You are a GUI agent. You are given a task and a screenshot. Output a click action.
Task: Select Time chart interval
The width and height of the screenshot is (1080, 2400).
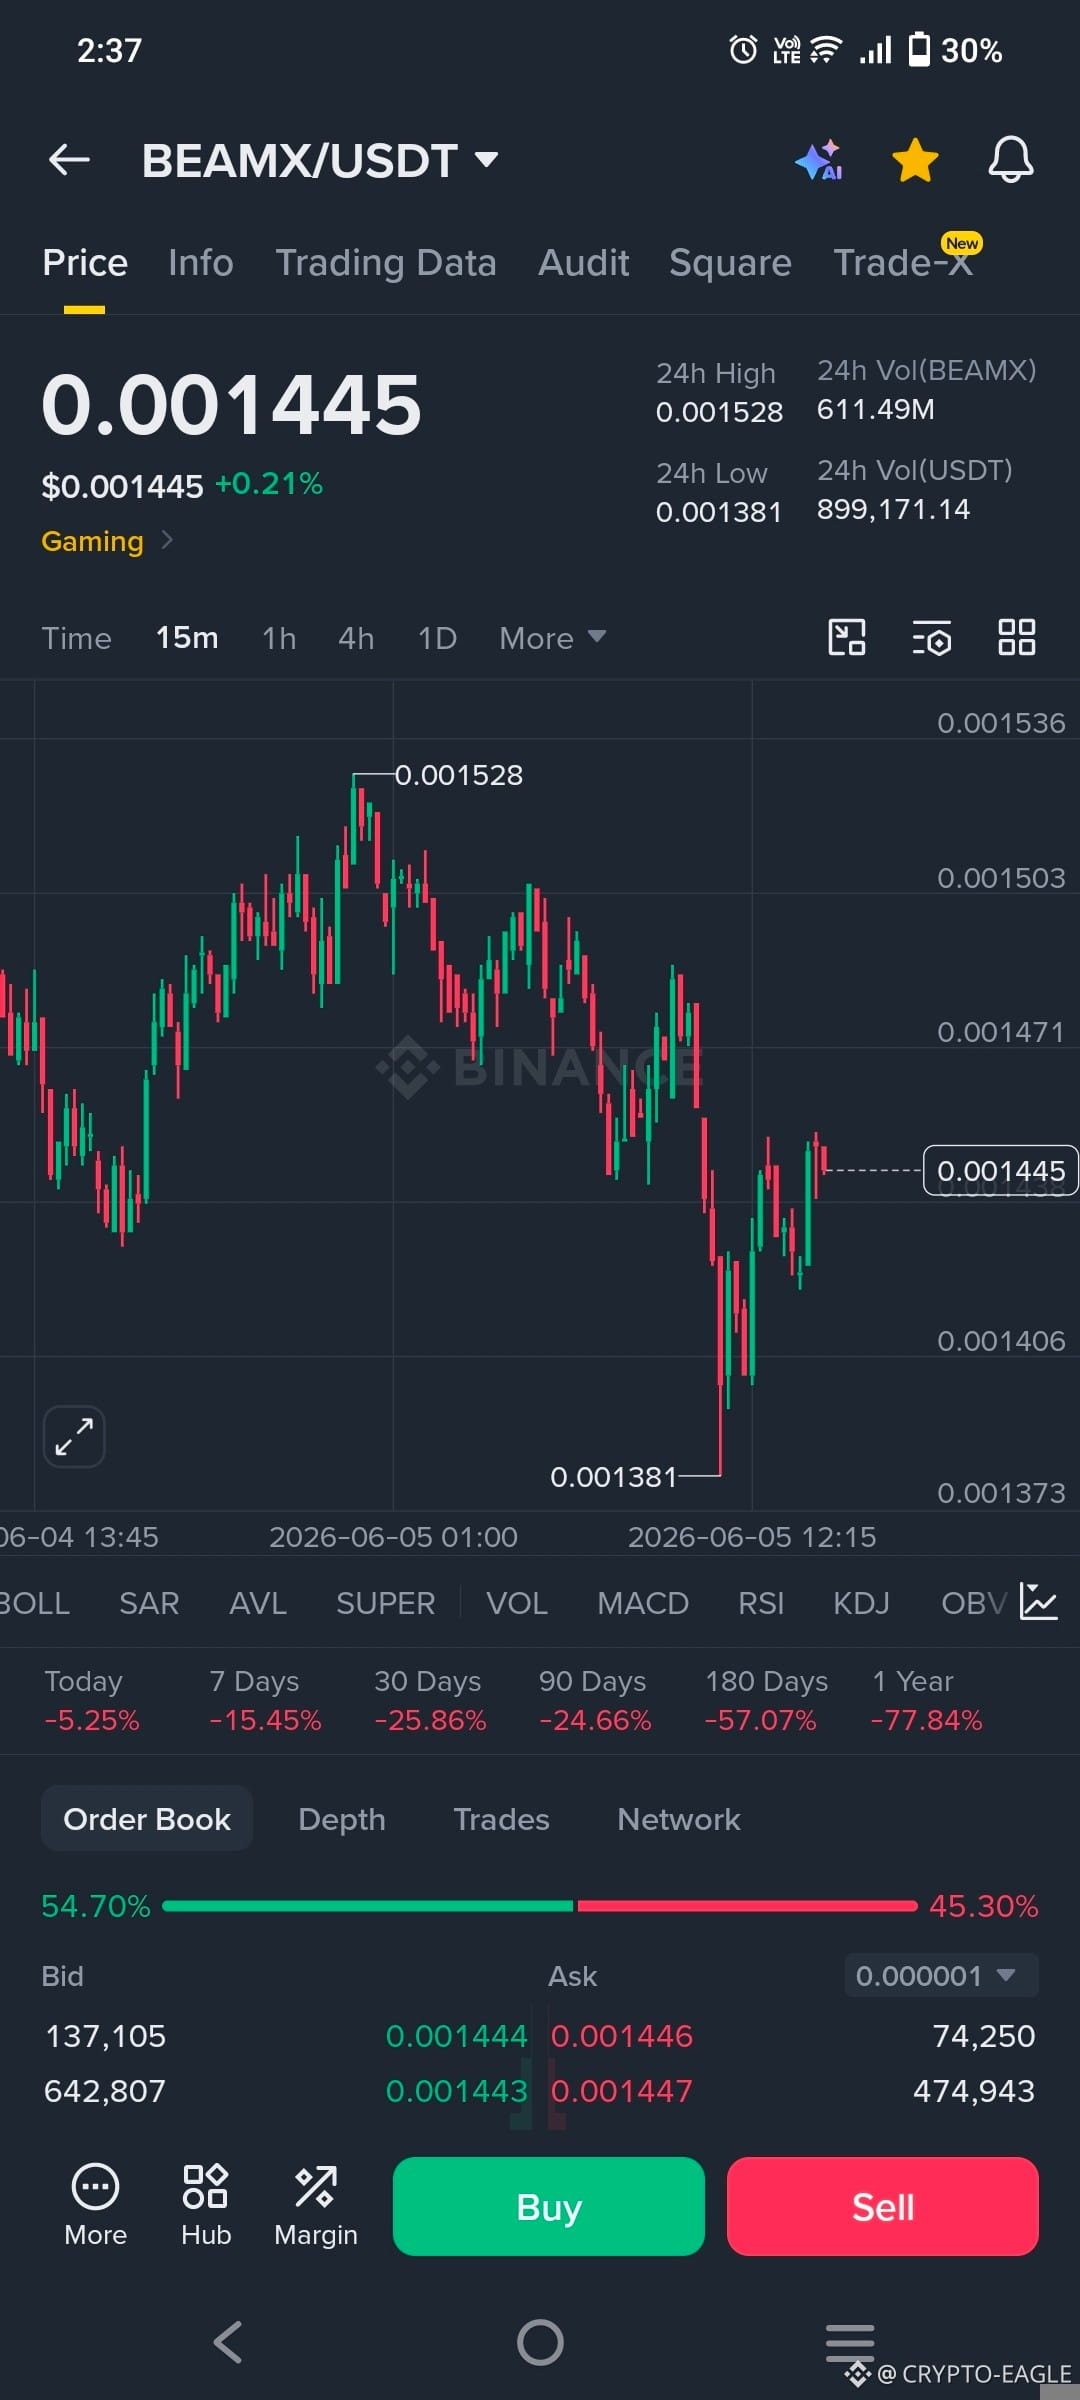coord(76,638)
